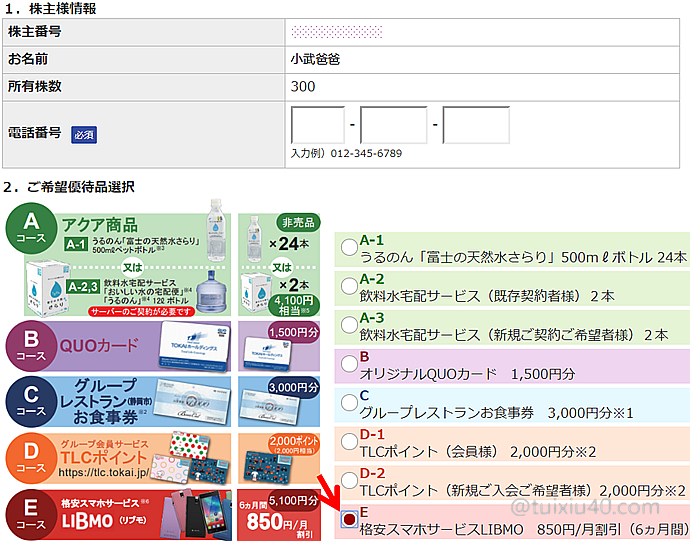Click the 電話番号 field label

(x=35, y=132)
